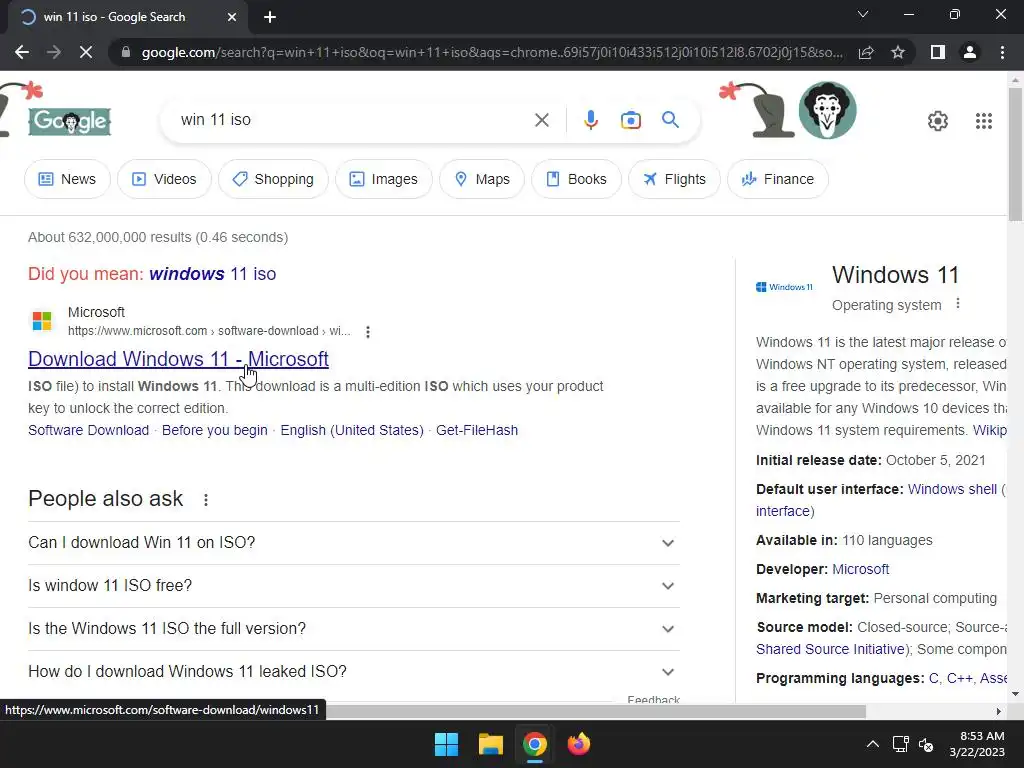Open 'Get-FileHash' sitelink
Viewport: 1024px width, 768px height.
coord(477,430)
